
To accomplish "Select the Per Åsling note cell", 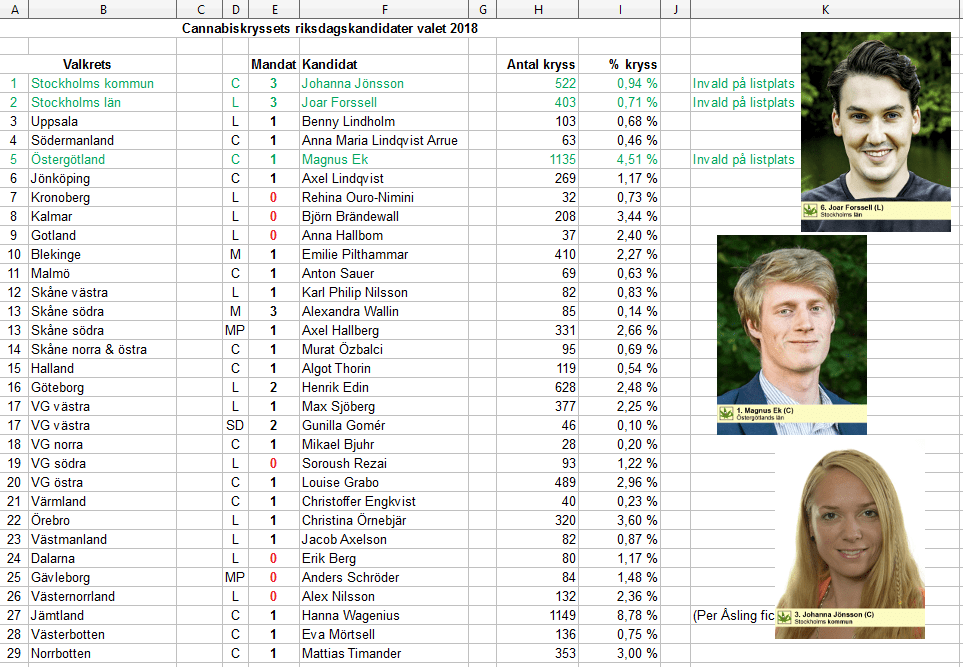I will pos(732,616).
